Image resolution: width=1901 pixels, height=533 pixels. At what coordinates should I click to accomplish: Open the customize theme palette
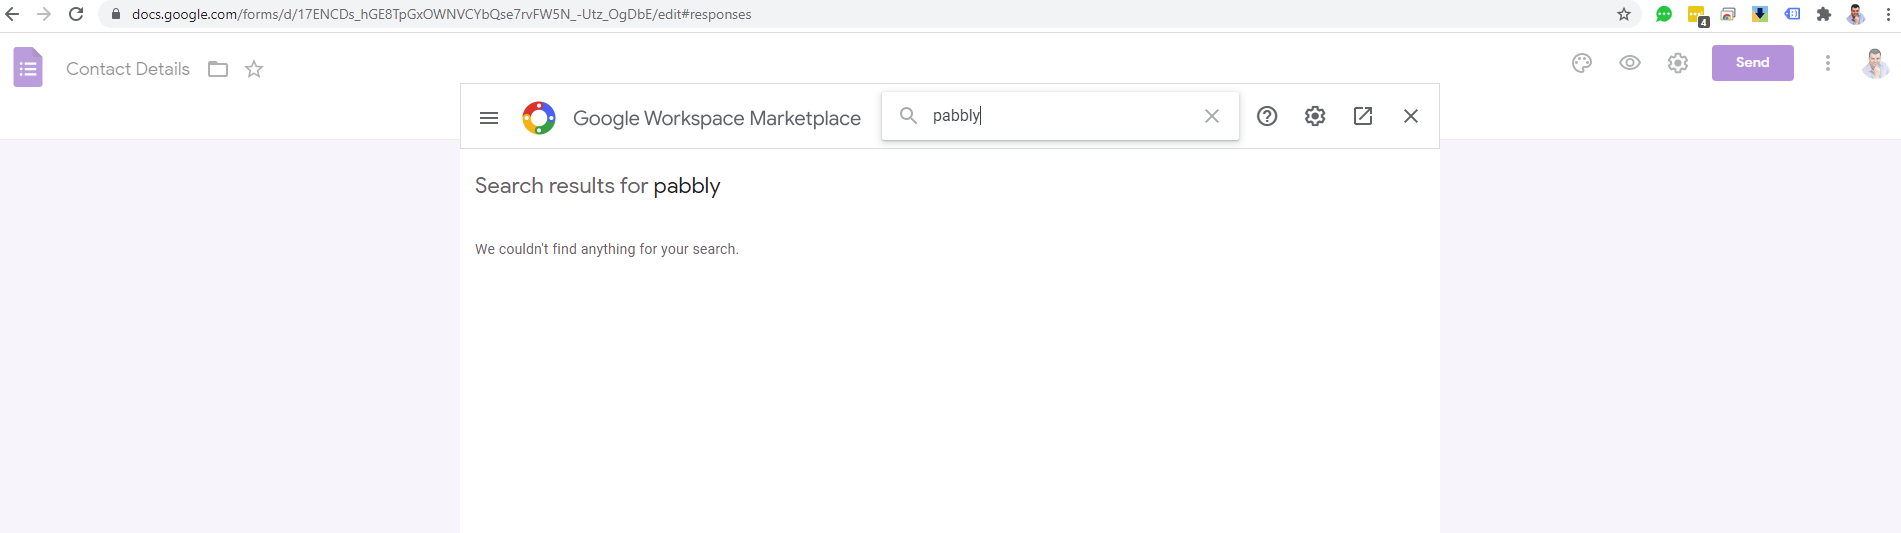pyautogui.click(x=1582, y=63)
